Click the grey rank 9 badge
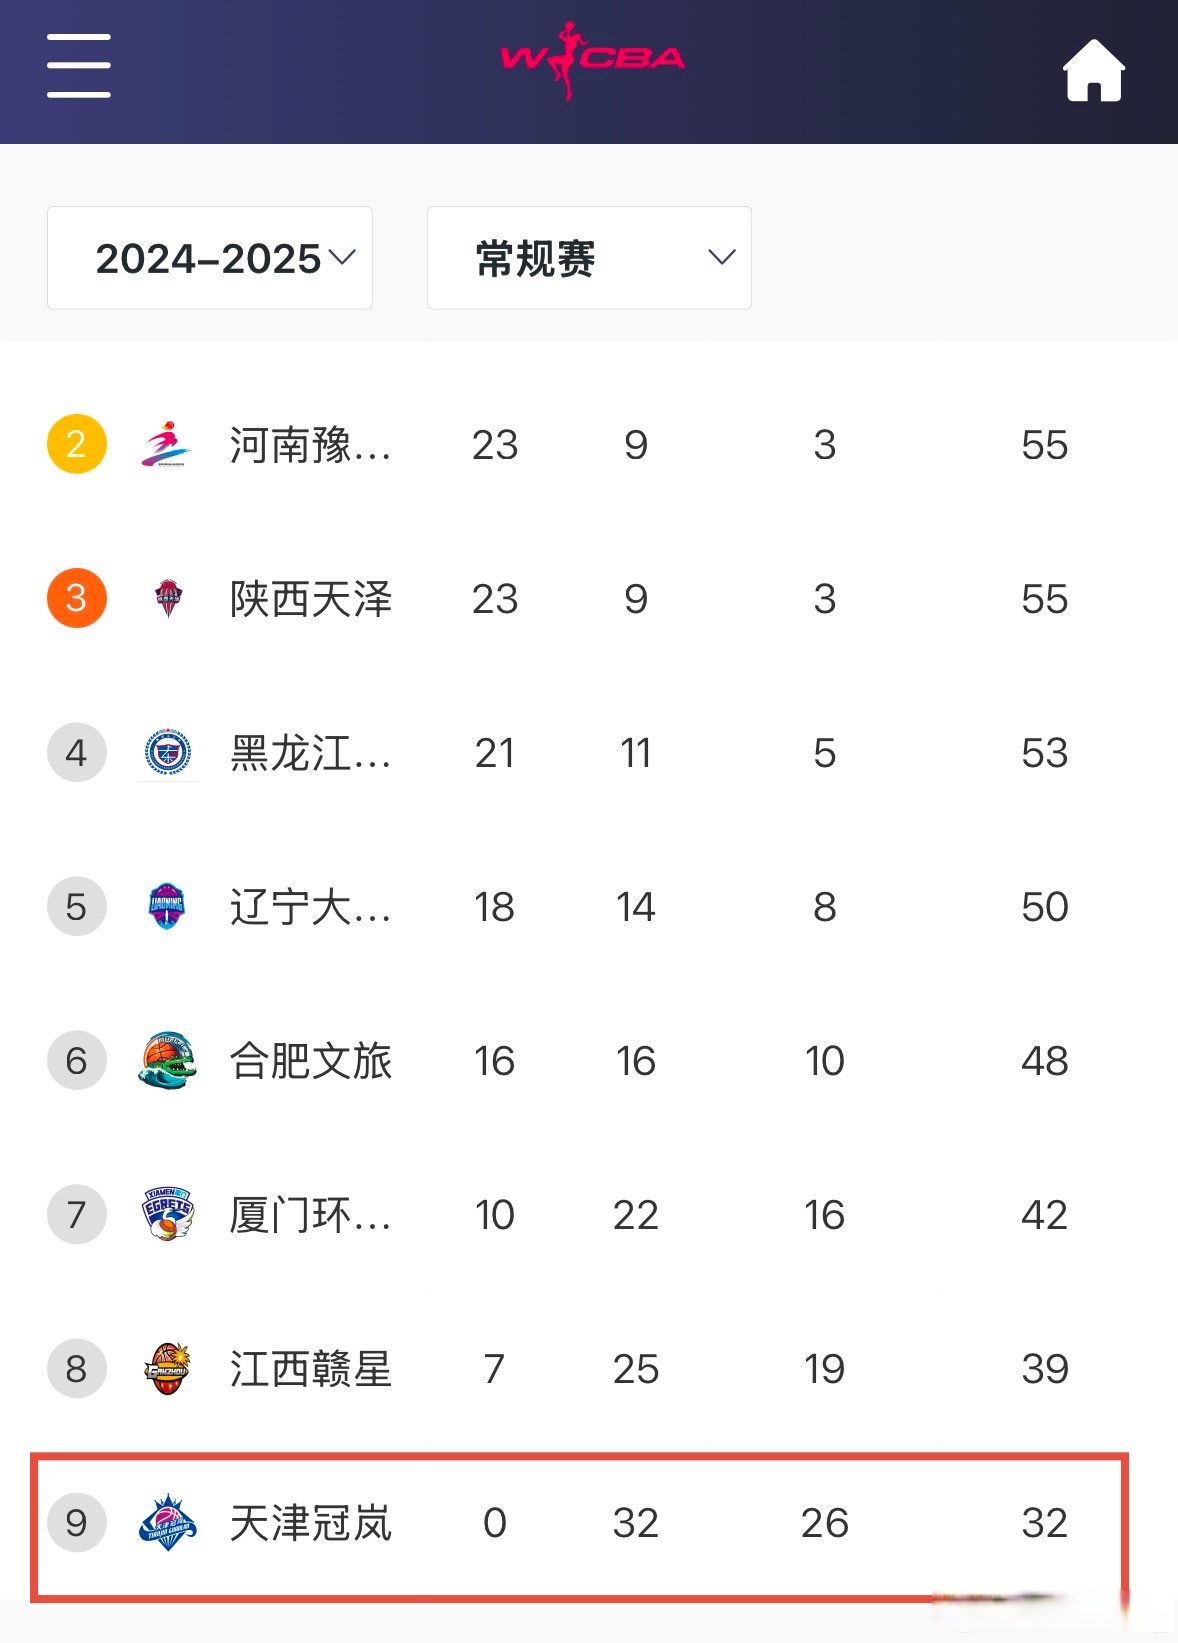Image resolution: width=1178 pixels, height=1643 pixels. (77, 1522)
